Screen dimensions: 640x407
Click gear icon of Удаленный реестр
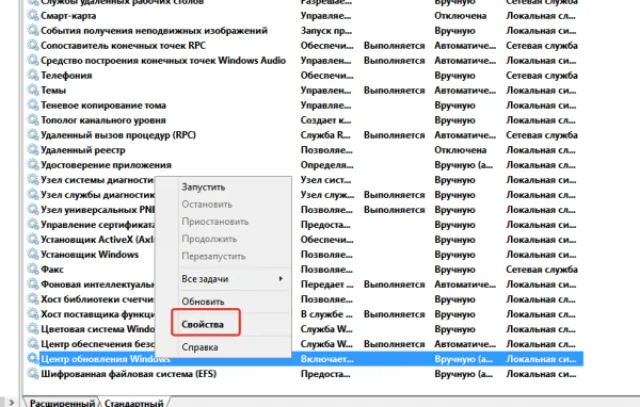pyautogui.click(x=33, y=150)
